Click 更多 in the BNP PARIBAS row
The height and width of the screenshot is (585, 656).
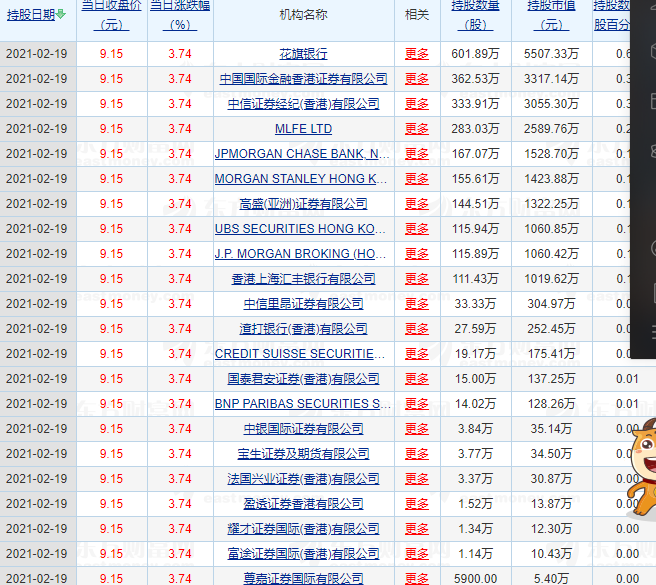coord(417,404)
